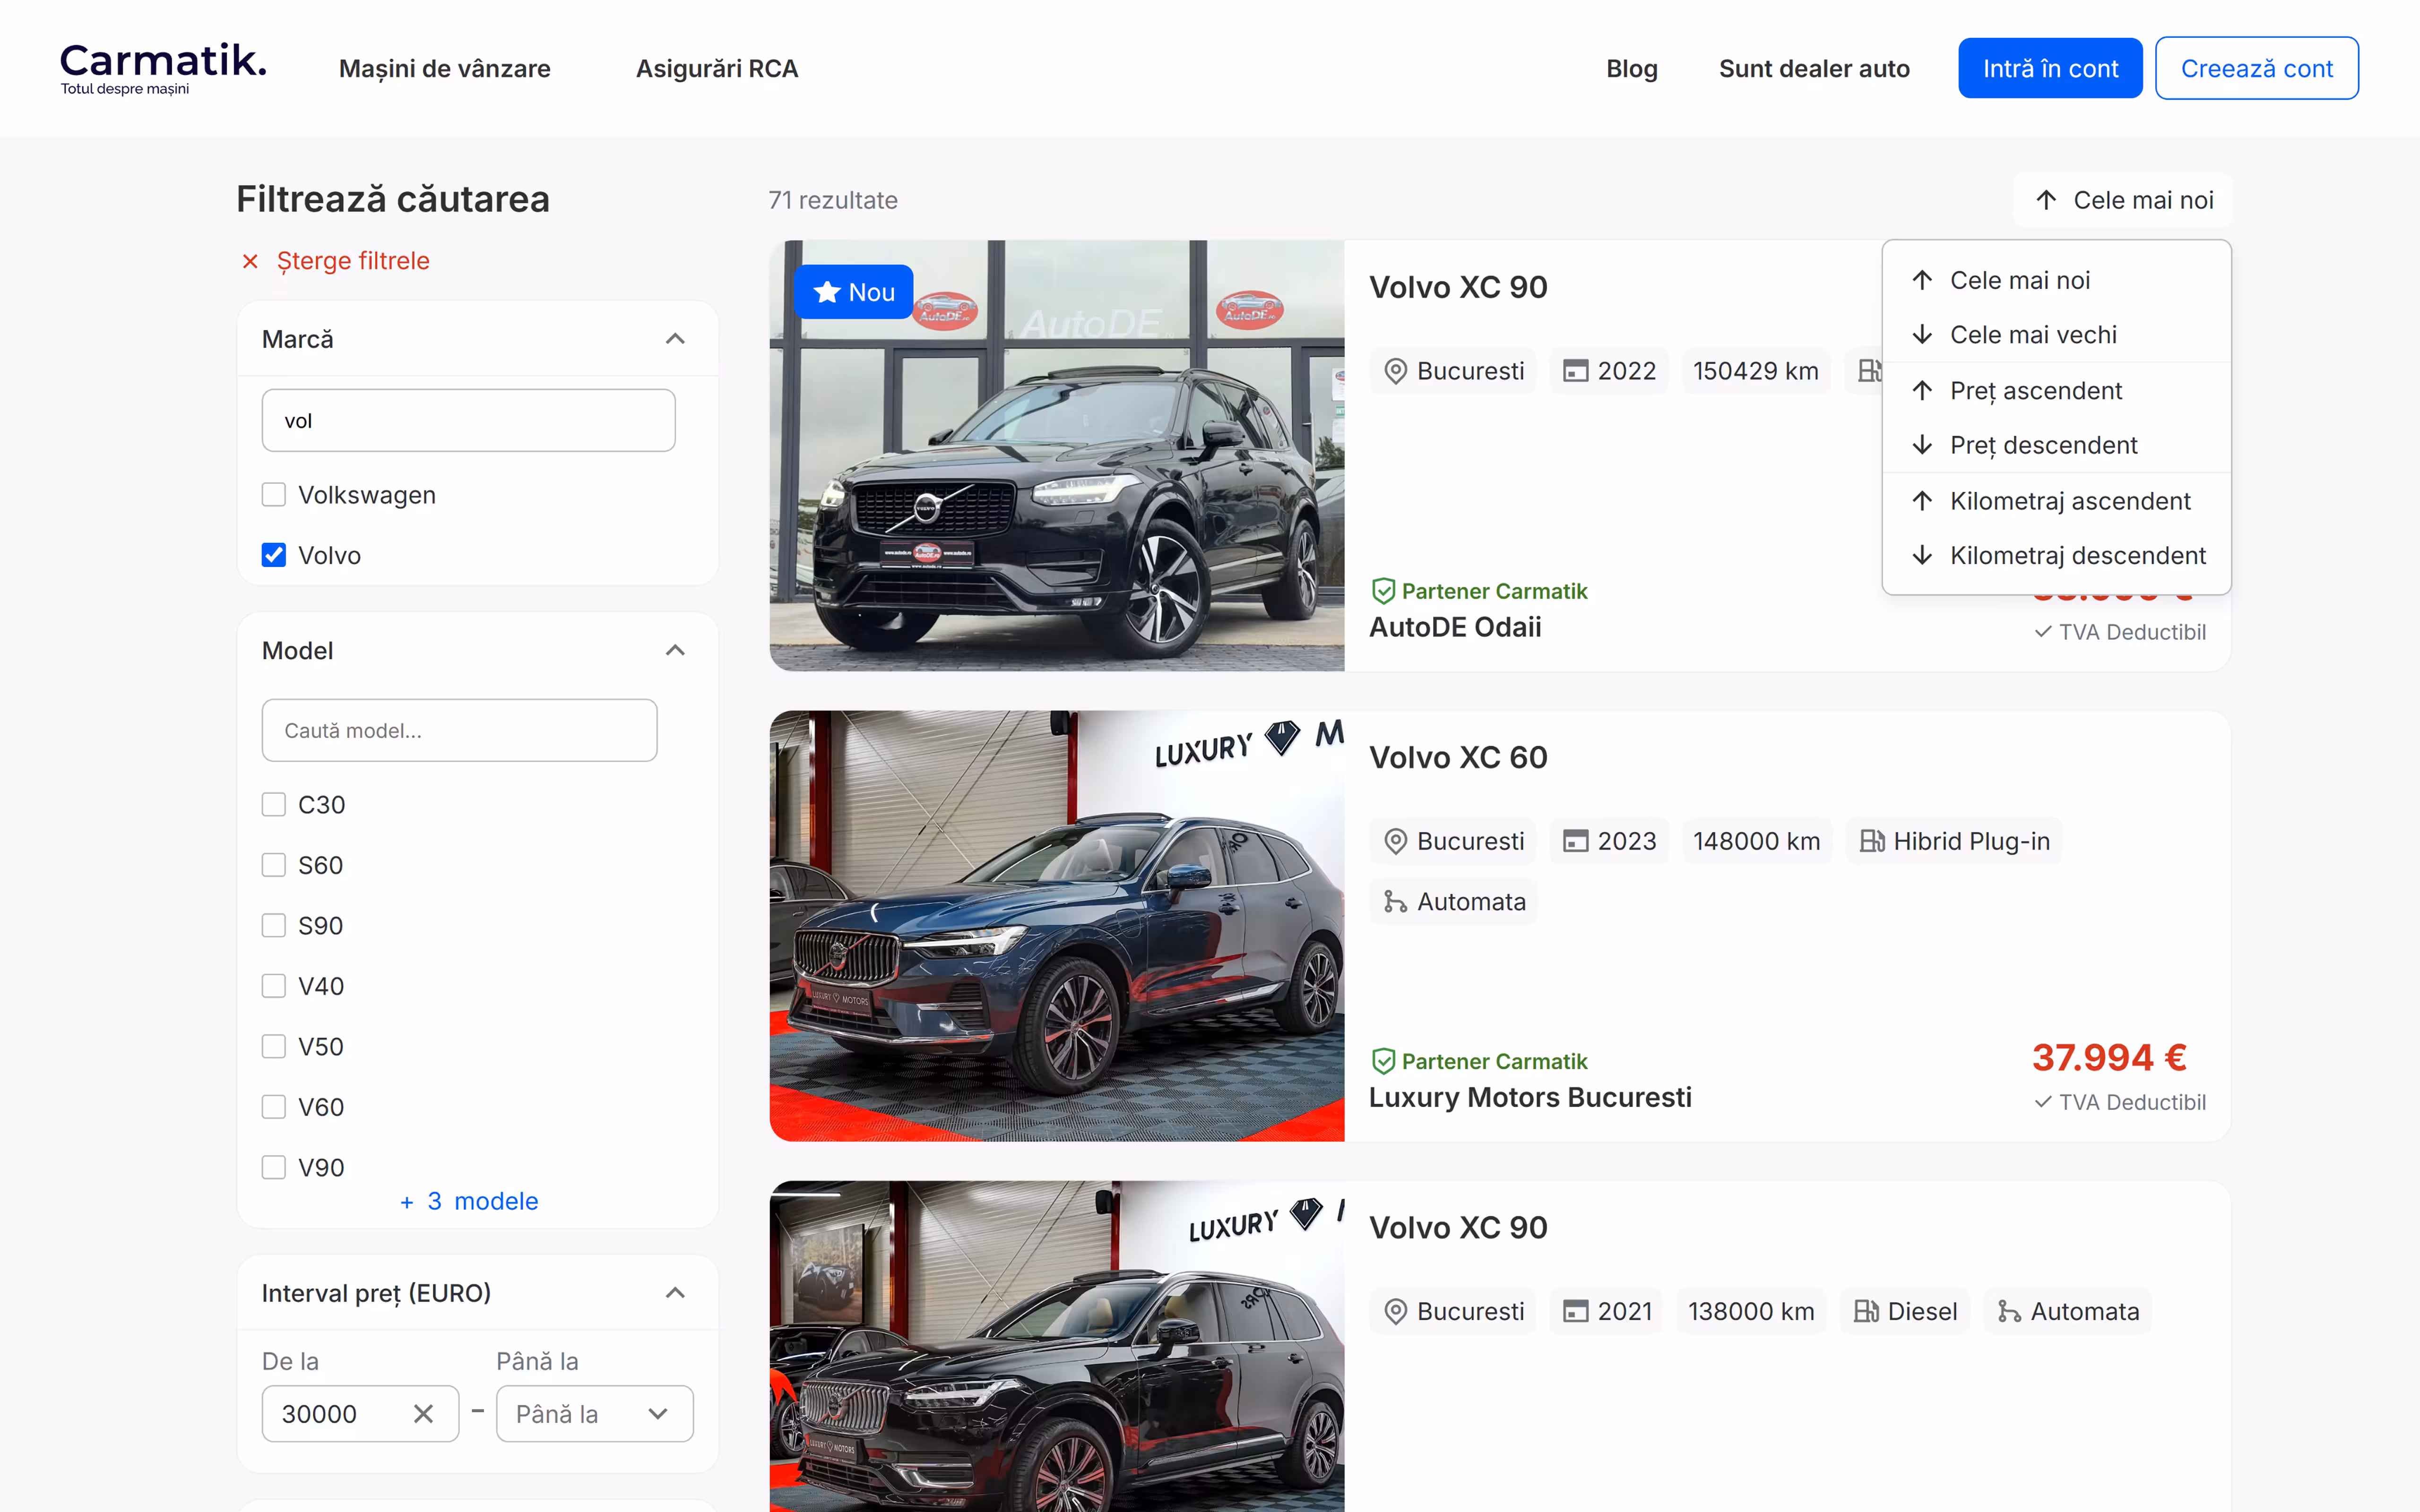Open the Cele mai noi sort dropdown

(2122, 200)
